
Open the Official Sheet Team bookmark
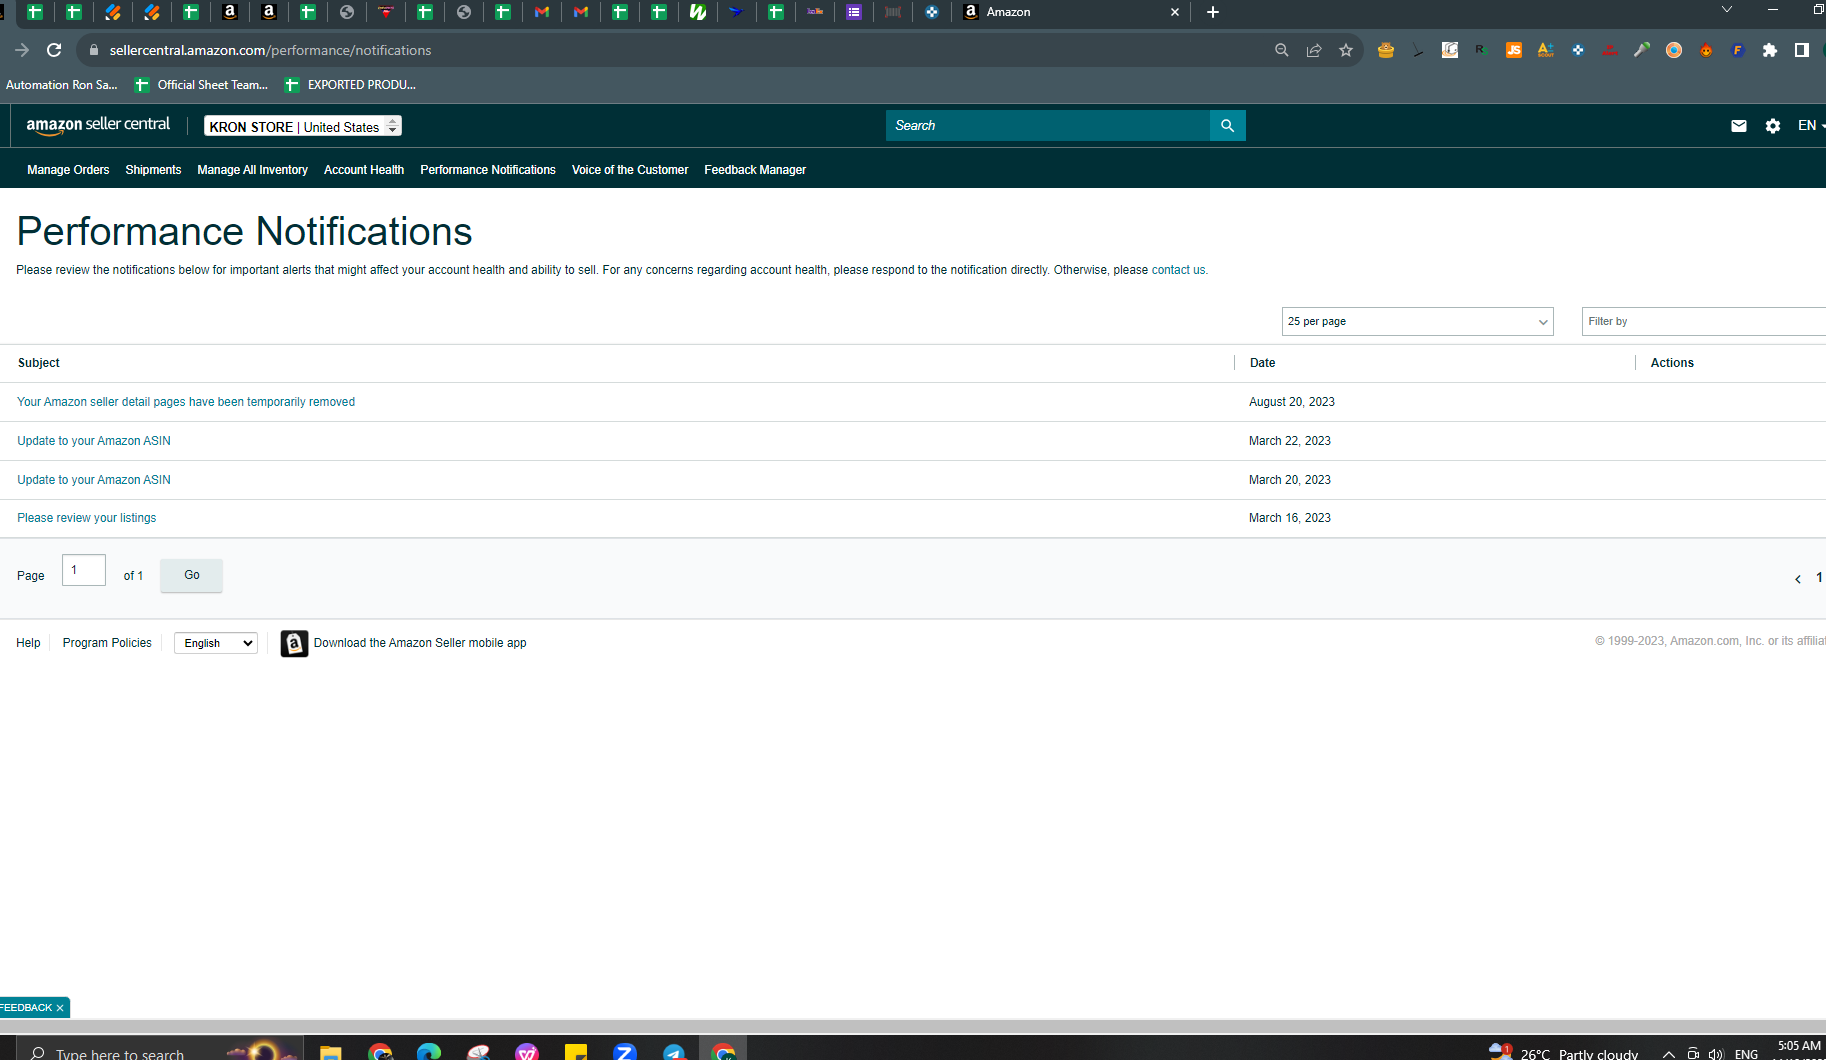(x=202, y=85)
